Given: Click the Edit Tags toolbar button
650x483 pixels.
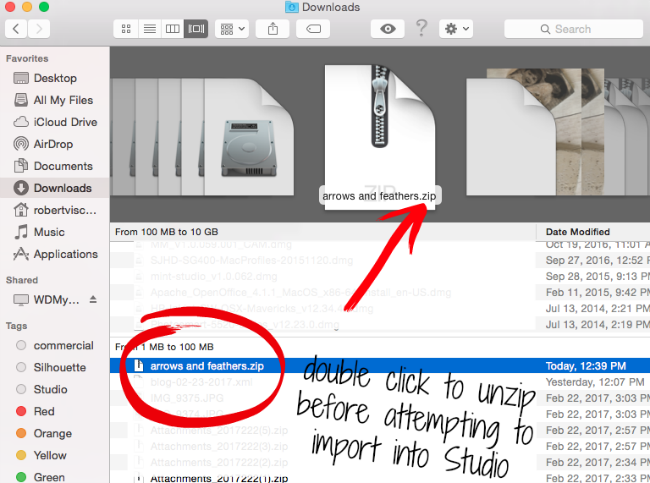Looking at the screenshot, I should pos(313,29).
